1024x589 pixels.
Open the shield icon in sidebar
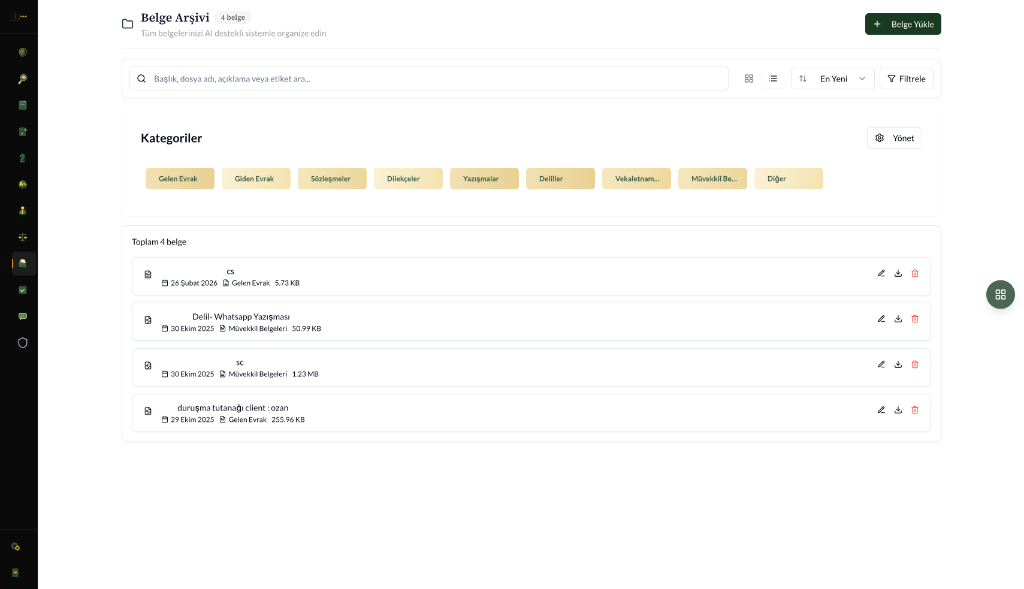point(23,342)
